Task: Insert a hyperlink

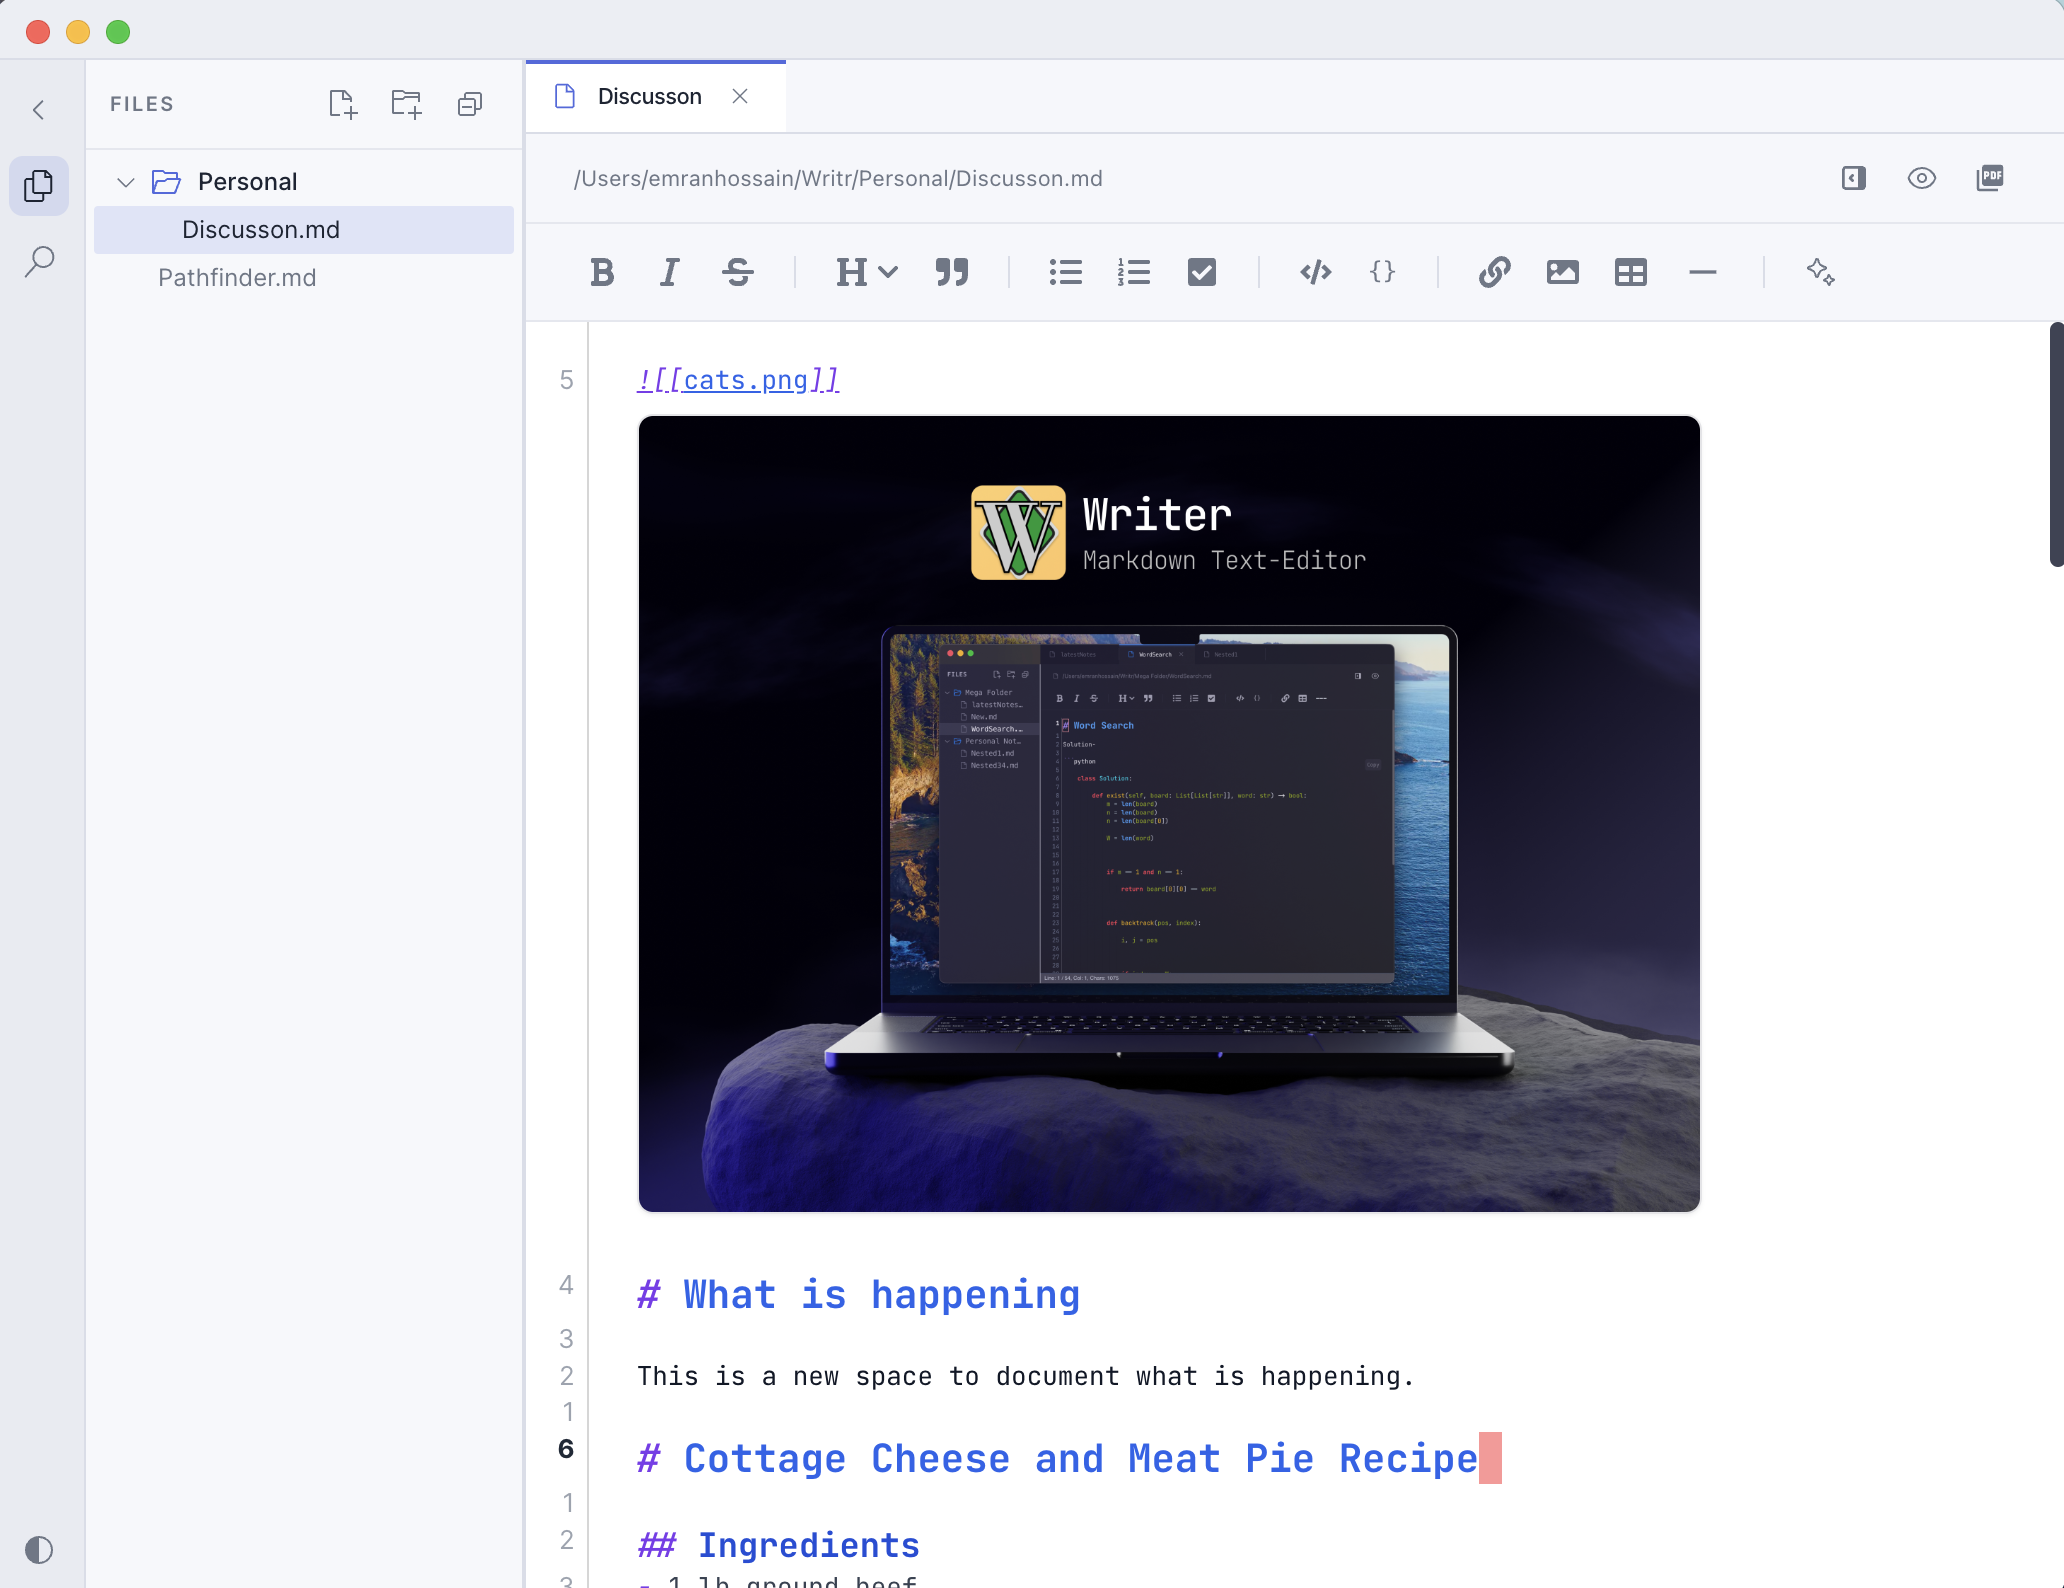Action: point(1495,272)
